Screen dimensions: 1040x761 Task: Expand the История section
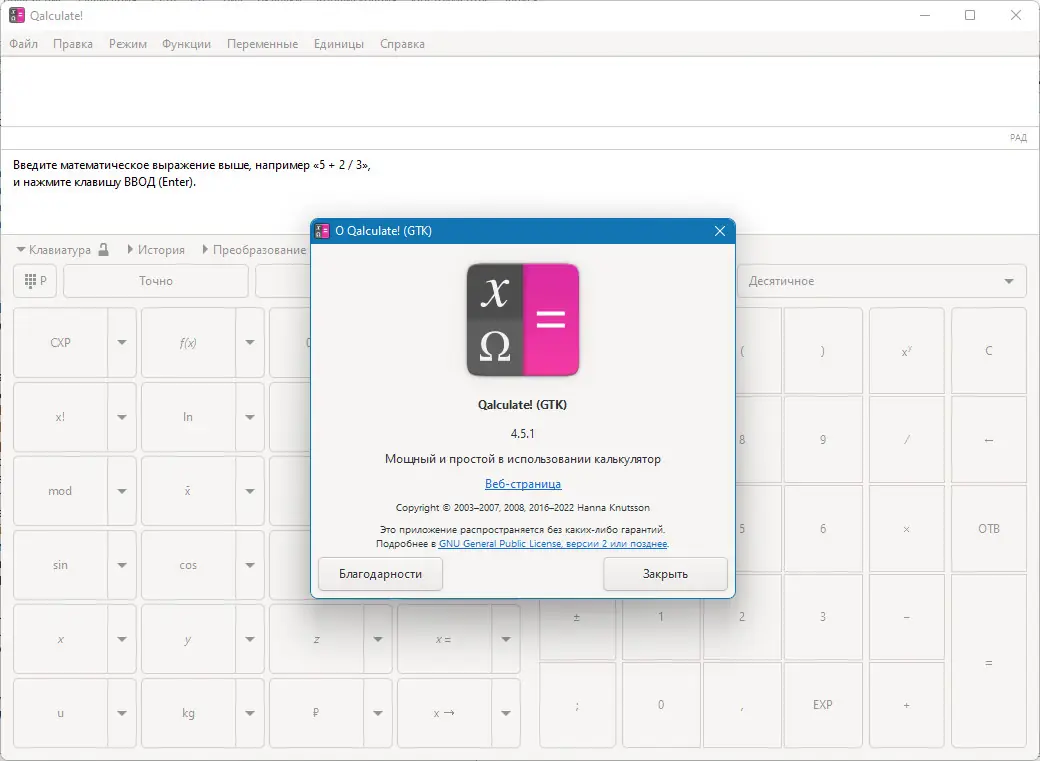156,250
